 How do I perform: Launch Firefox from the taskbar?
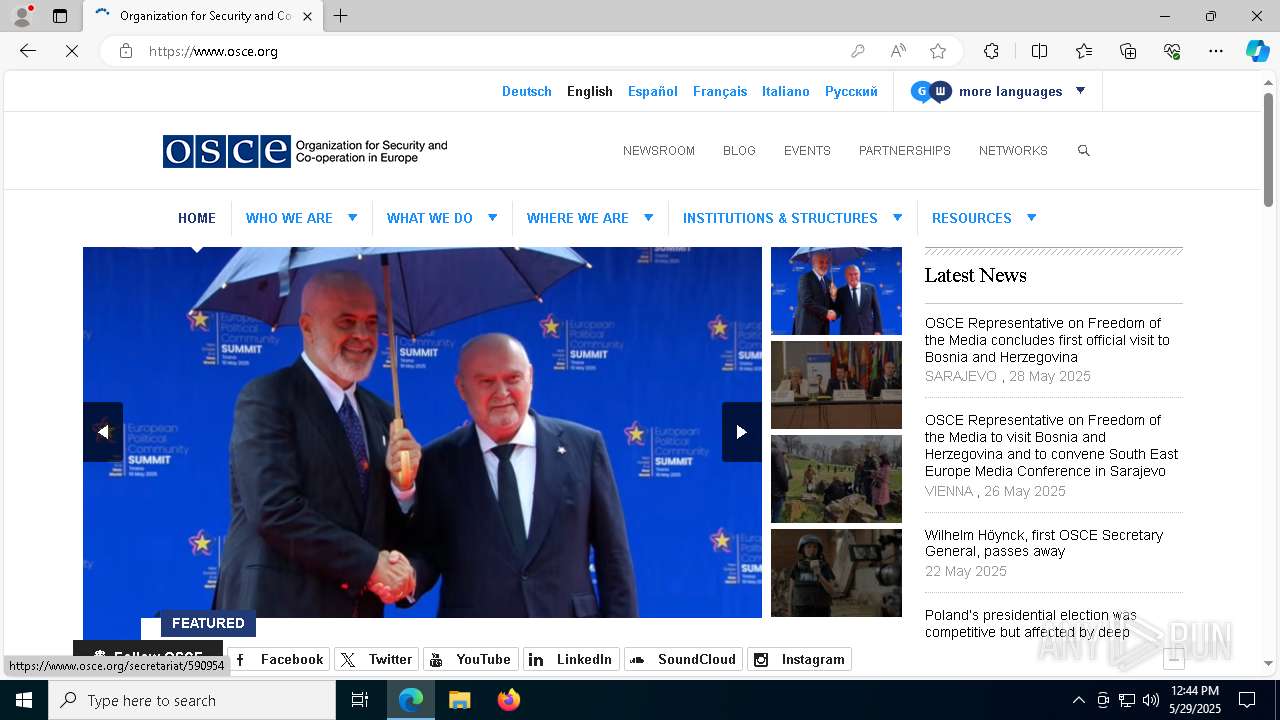[x=508, y=700]
